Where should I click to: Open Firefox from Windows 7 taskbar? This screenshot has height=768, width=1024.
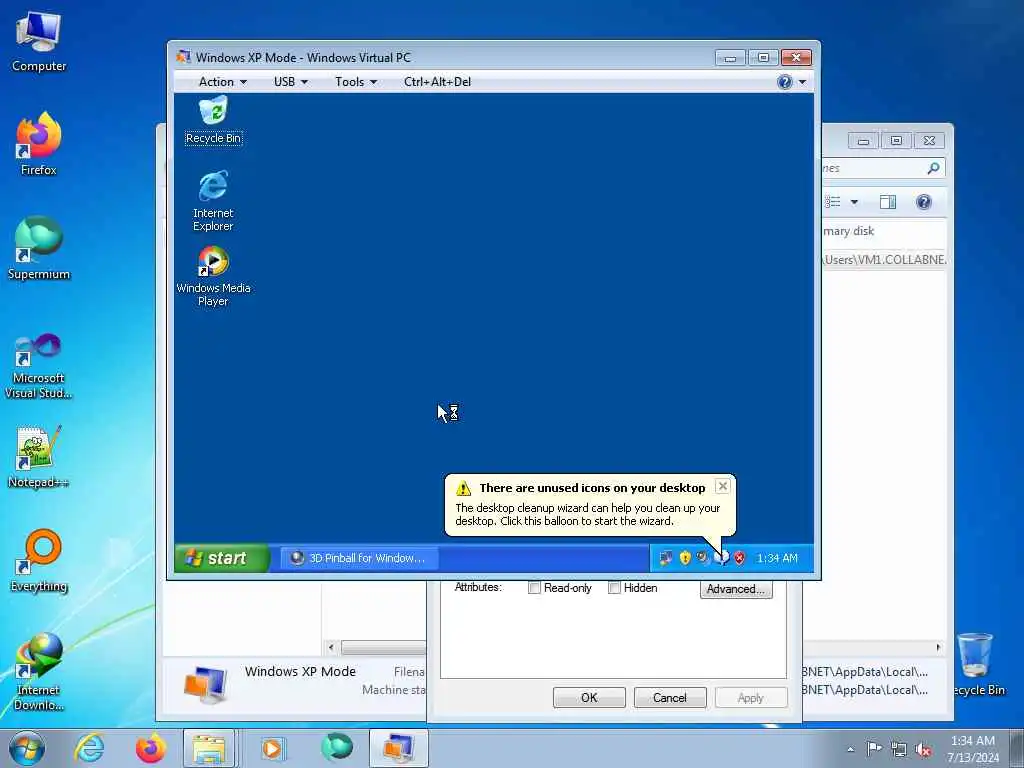[150, 748]
